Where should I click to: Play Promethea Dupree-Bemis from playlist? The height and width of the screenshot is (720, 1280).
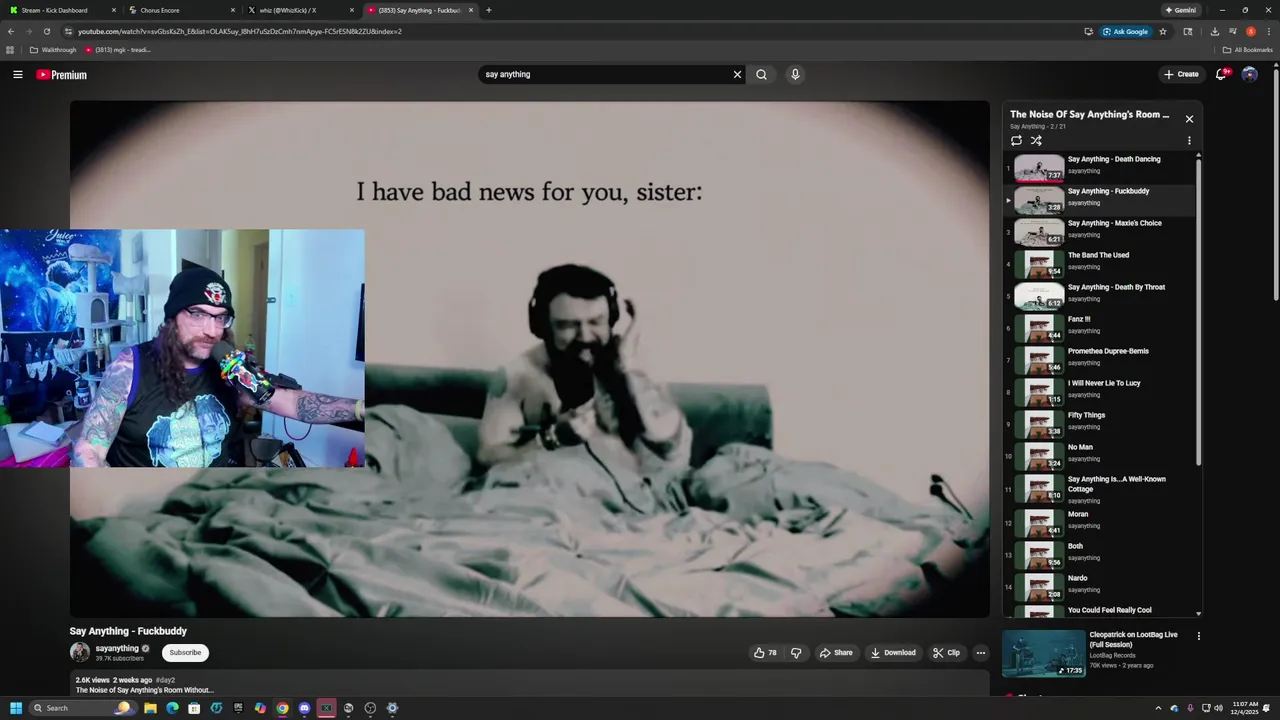point(1100,360)
